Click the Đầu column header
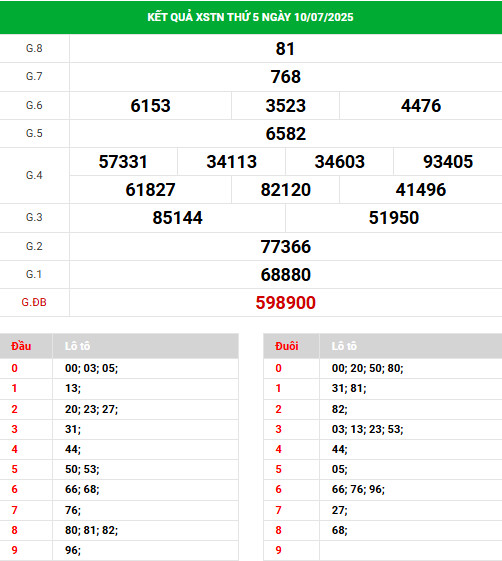This screenshot has height=561, width=502. (x=21, y=346)
